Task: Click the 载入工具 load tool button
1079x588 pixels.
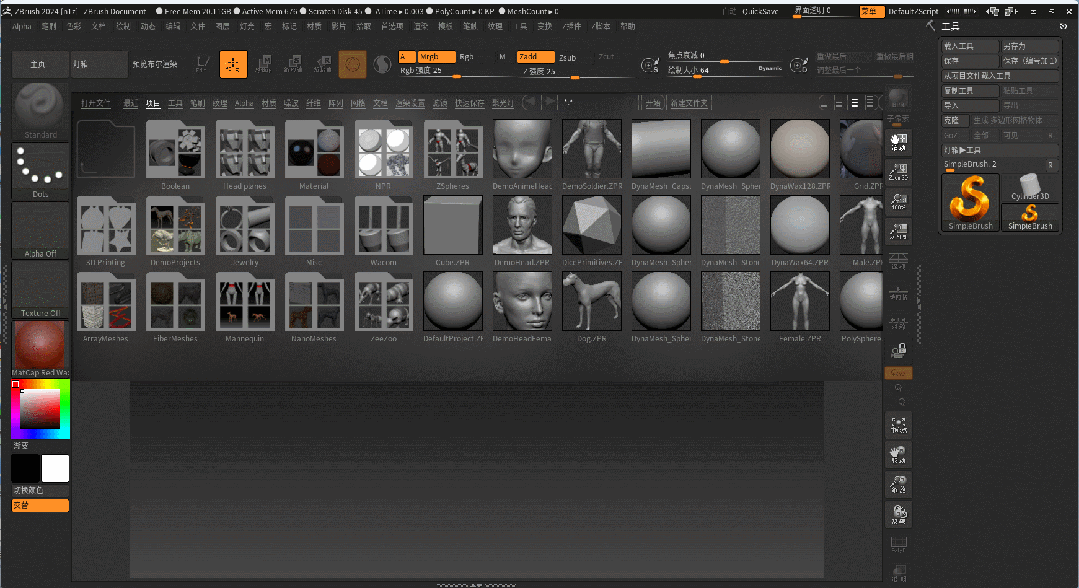Action: pos(970,46)
